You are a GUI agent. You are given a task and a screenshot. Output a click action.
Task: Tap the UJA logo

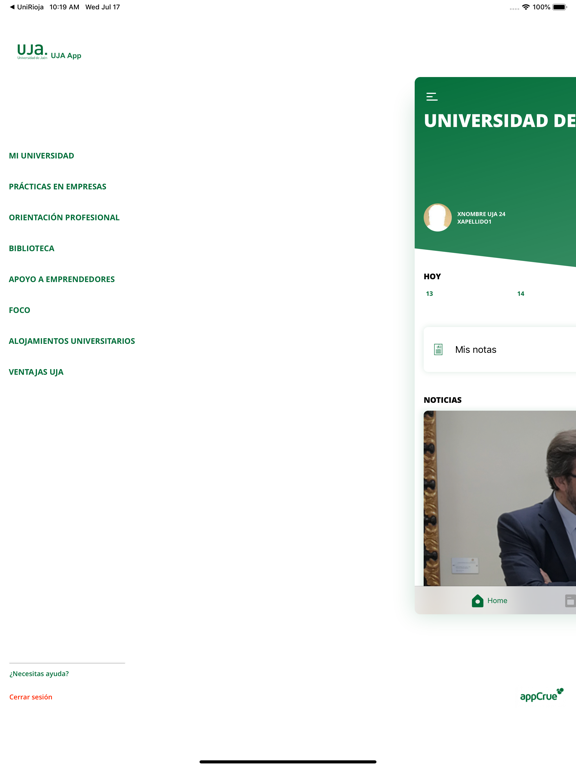click(x=32, y=51)
